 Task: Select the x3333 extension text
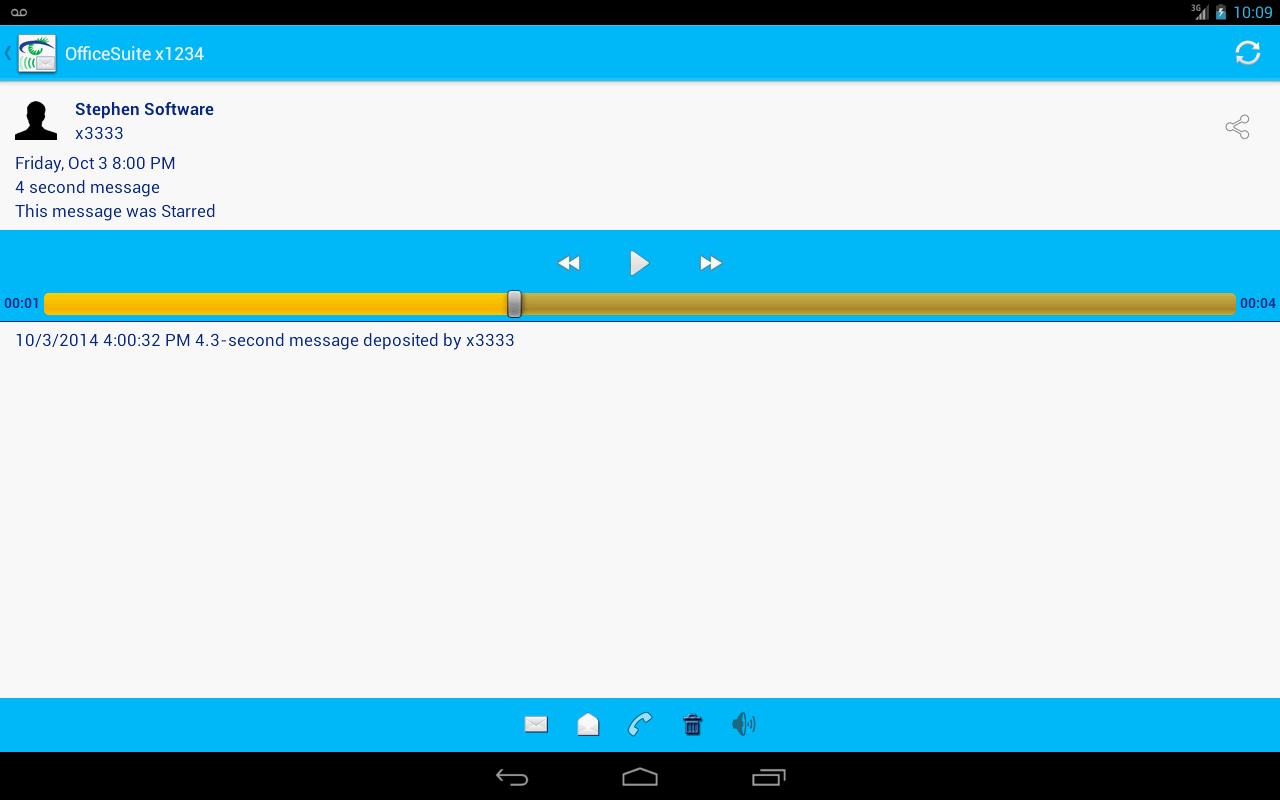pos(100,133)
